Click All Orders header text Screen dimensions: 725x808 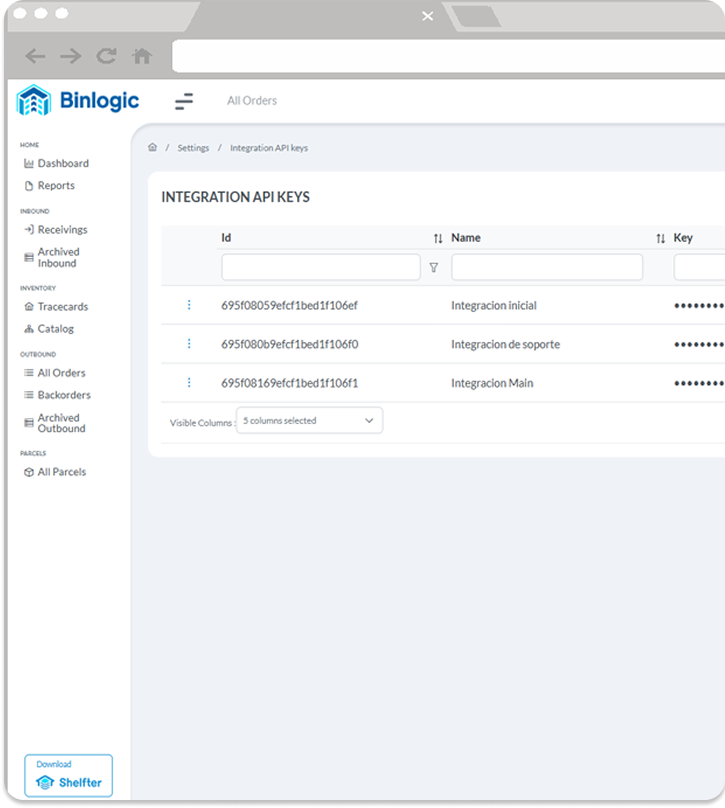point(252,100)
